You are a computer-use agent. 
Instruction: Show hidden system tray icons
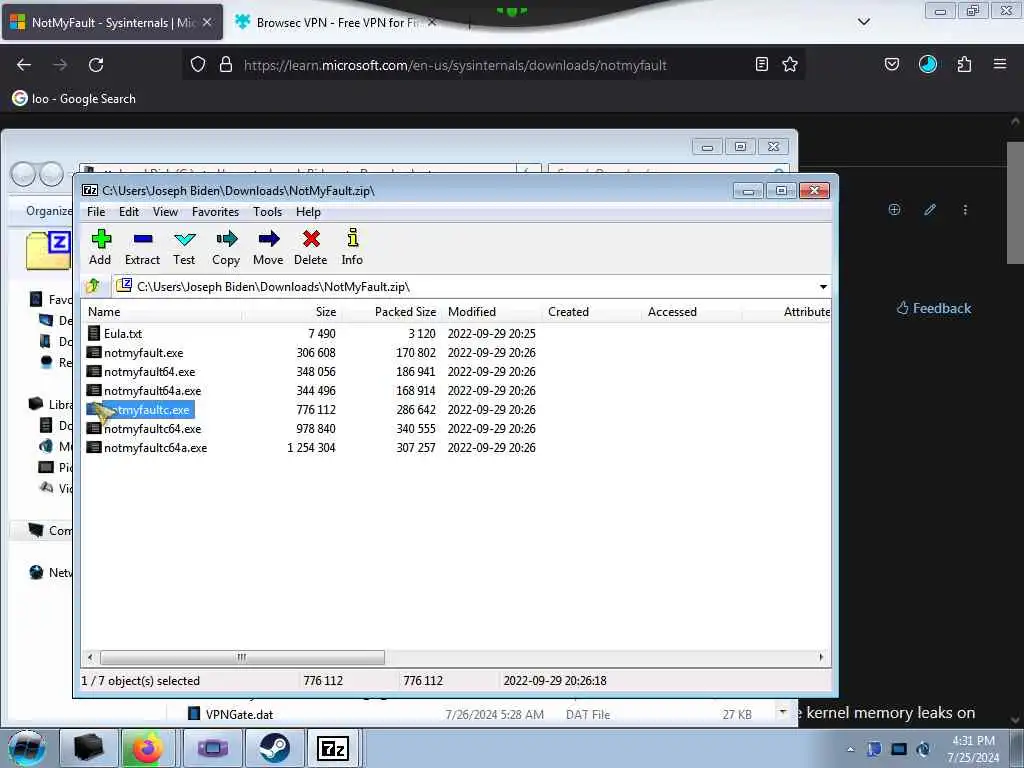click(850, 749)
